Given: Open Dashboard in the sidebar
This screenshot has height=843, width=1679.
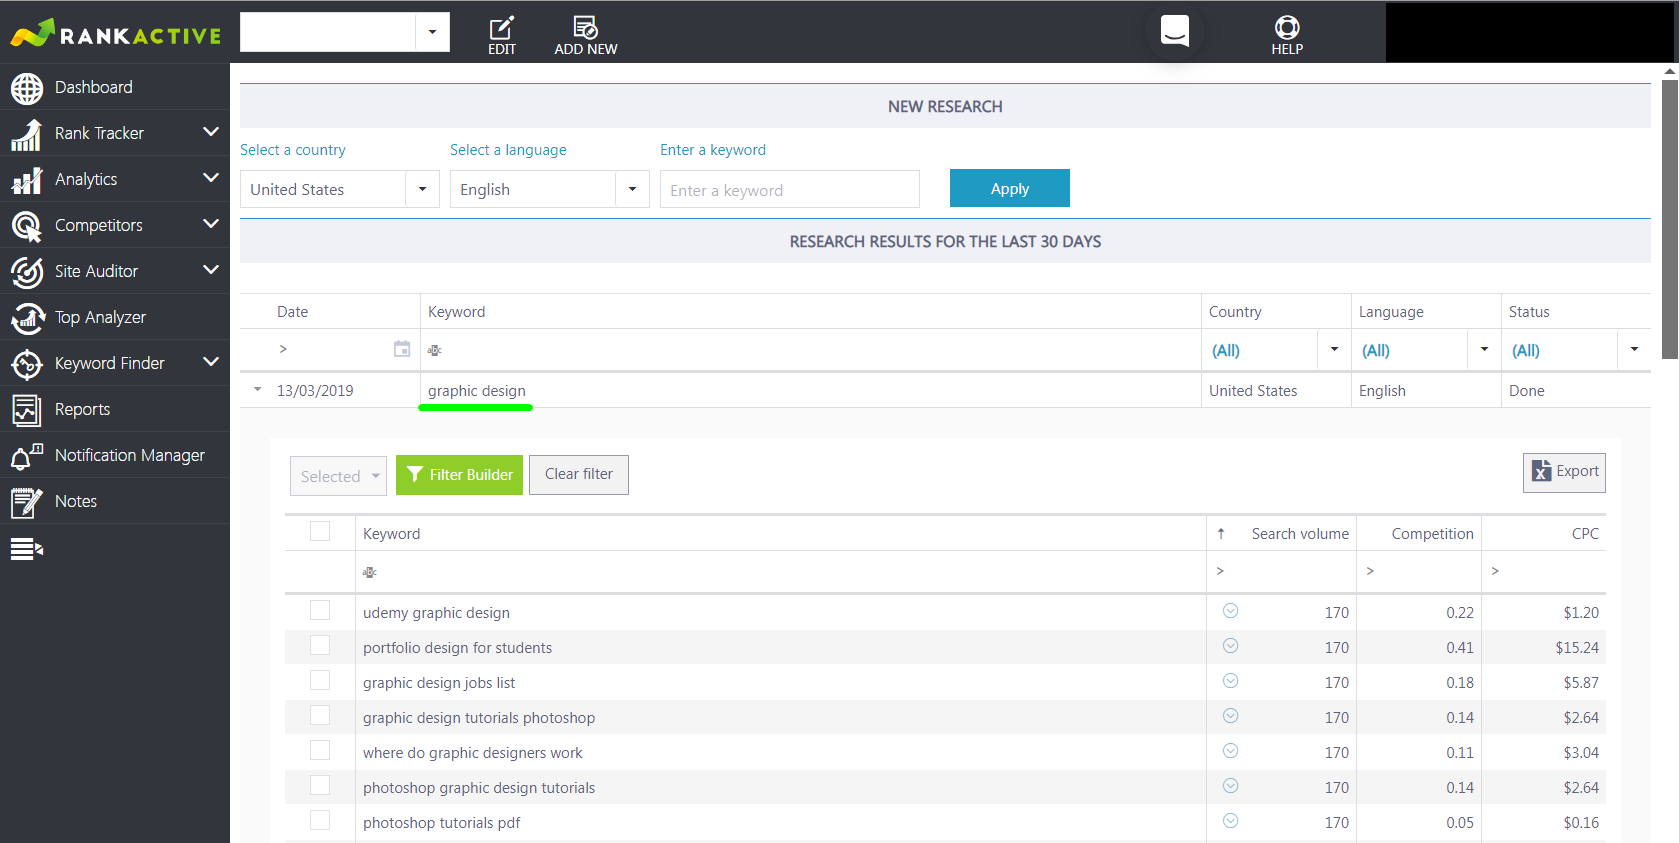Looking at the screenshot, I should click(x=115, y=87).
